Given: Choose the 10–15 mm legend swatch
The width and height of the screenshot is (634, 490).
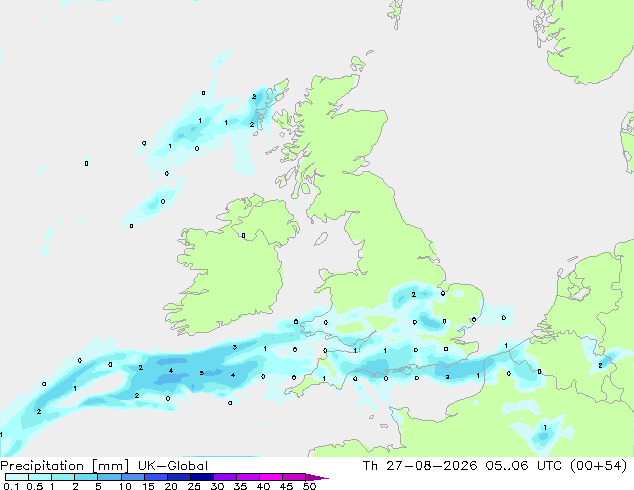Looking at the screenshot, I should (x=132, y=477).
